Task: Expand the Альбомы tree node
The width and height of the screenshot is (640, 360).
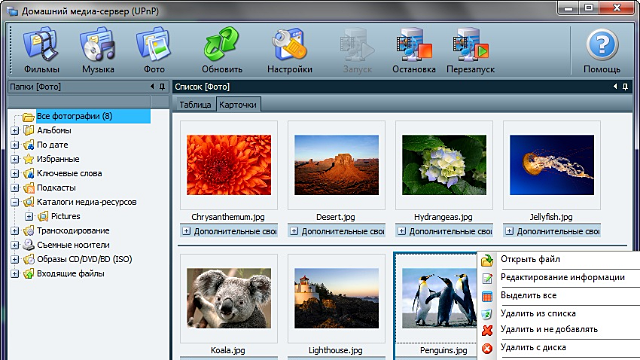Action: coord(15,131)
